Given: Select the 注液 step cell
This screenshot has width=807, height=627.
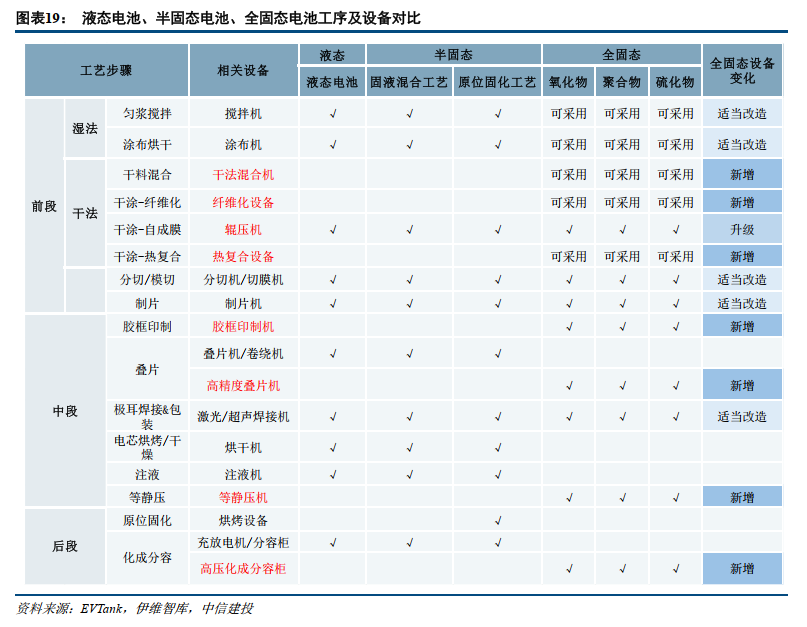Looking at the screenshot, I should point(147,474).
